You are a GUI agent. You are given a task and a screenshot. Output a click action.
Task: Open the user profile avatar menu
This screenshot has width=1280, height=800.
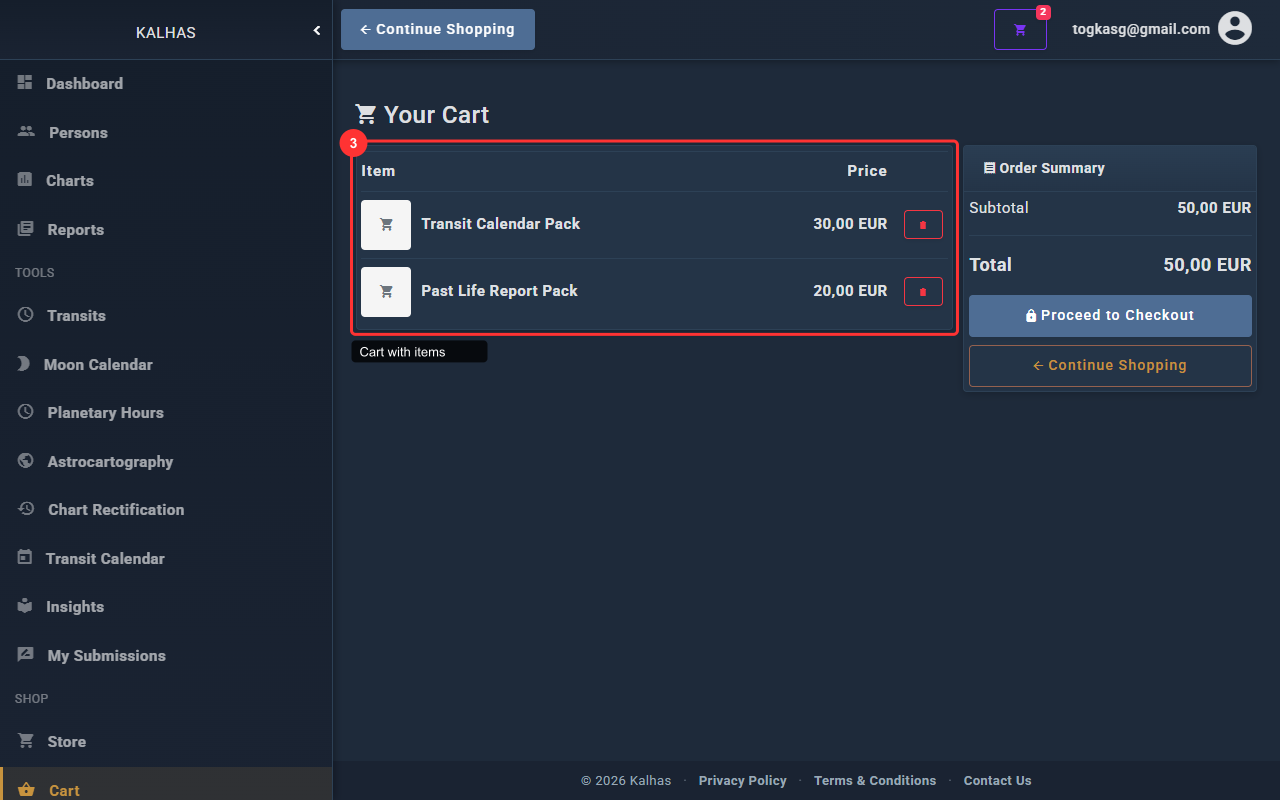(1234, 29)
